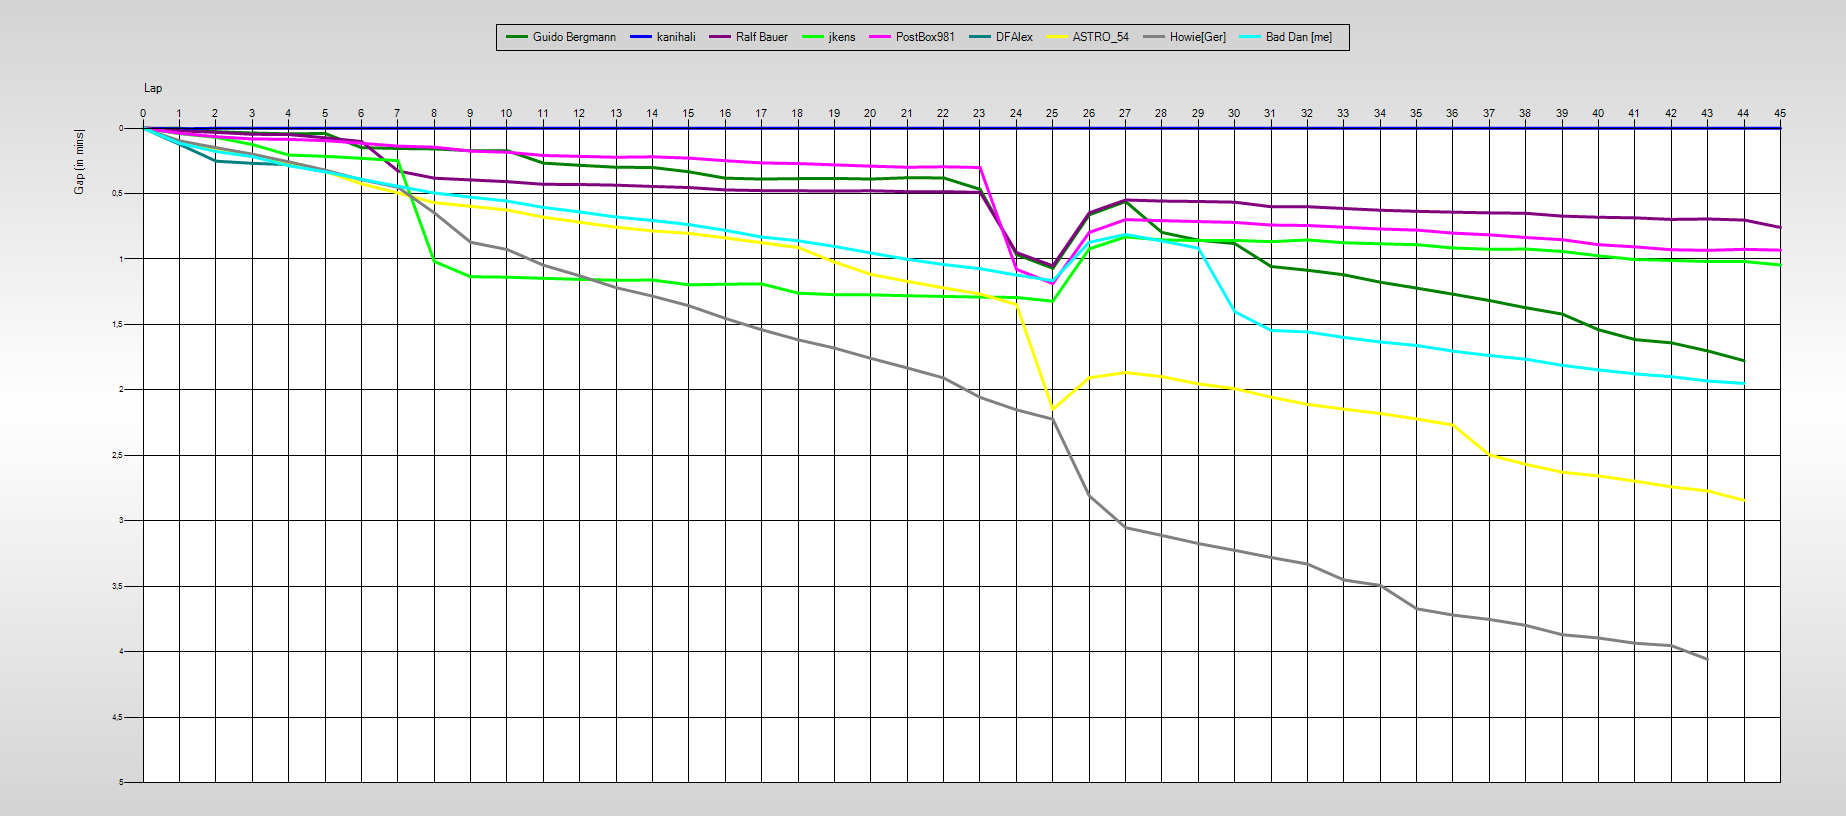Click the "Gap [in mins]" axis title
The image size is (1846, 816).
(79, 161)
